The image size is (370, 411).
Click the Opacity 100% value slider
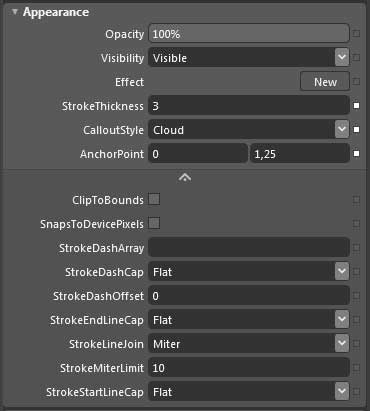point(249,33)
